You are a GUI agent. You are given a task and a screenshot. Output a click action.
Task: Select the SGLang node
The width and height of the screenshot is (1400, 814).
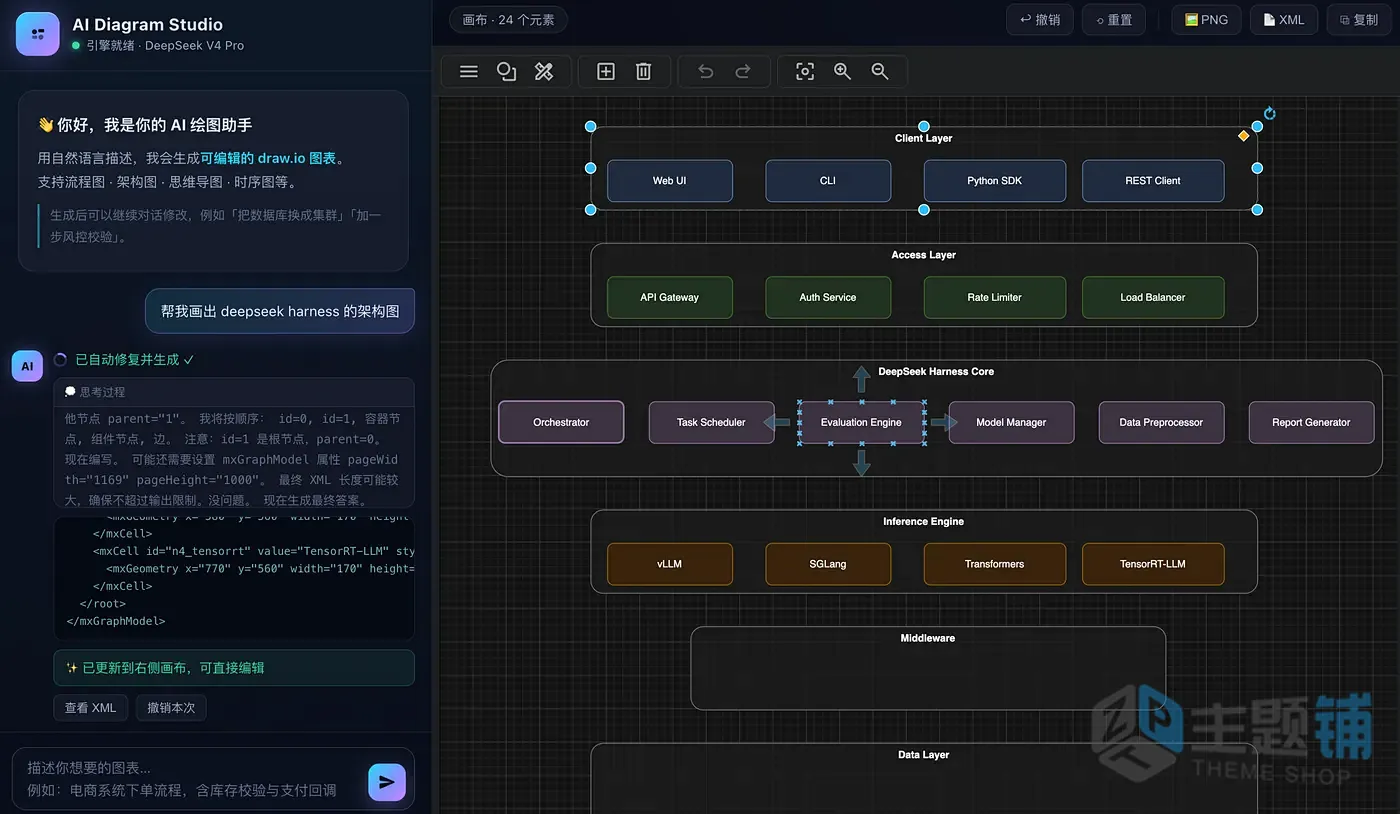(828, 564)
